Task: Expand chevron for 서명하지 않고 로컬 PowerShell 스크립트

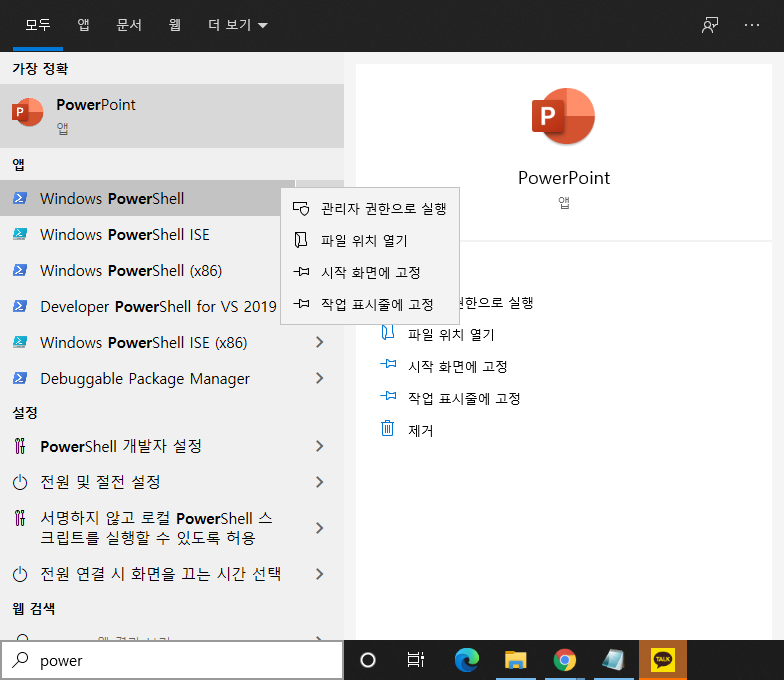Action: click(x=320, y=528)
